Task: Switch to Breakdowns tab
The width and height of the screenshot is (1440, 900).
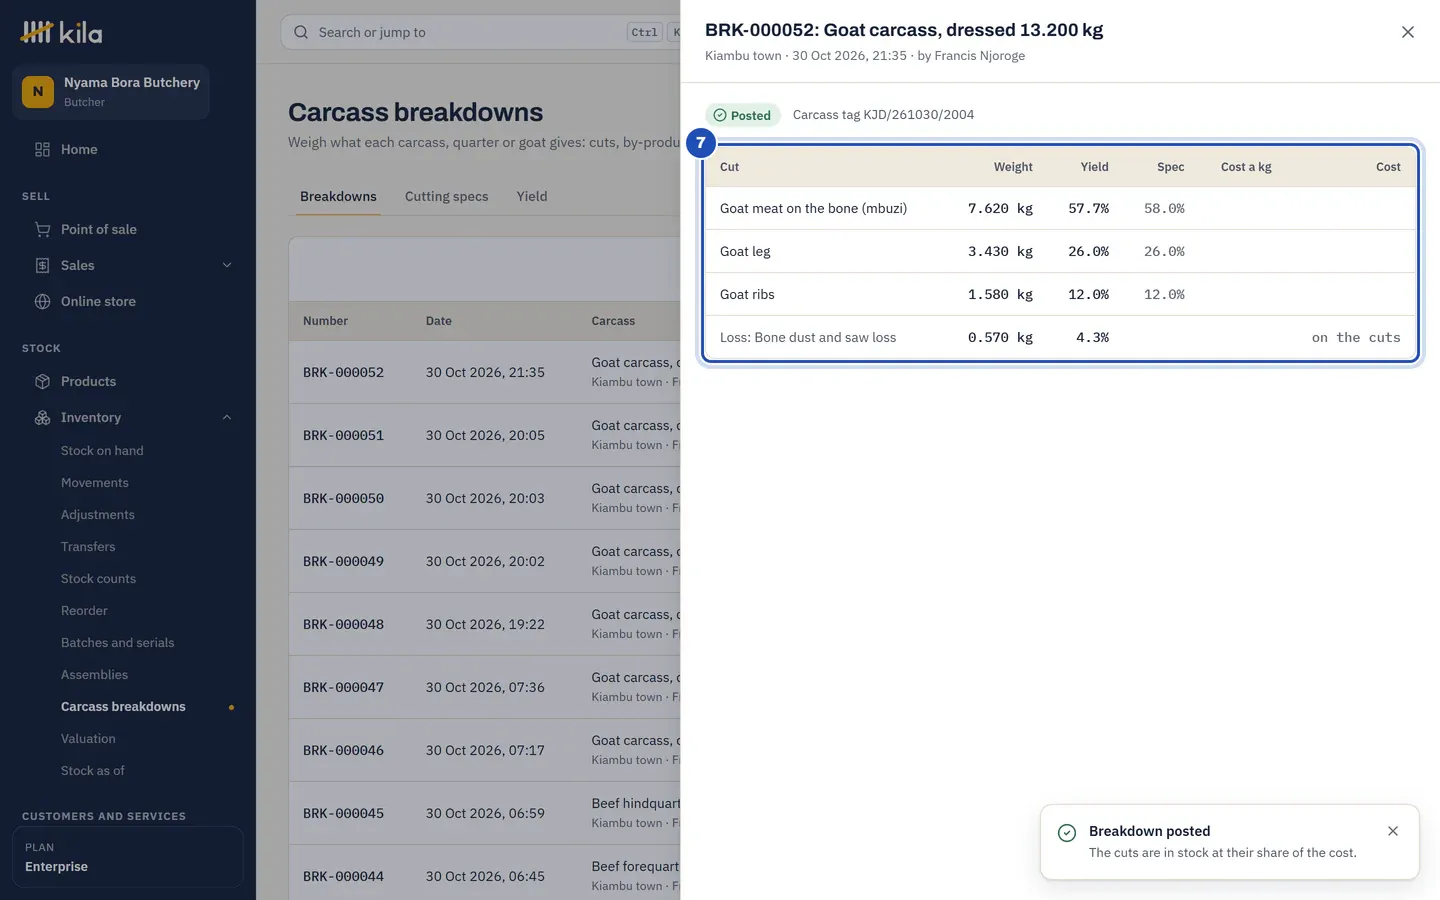Action: [338, 196]
